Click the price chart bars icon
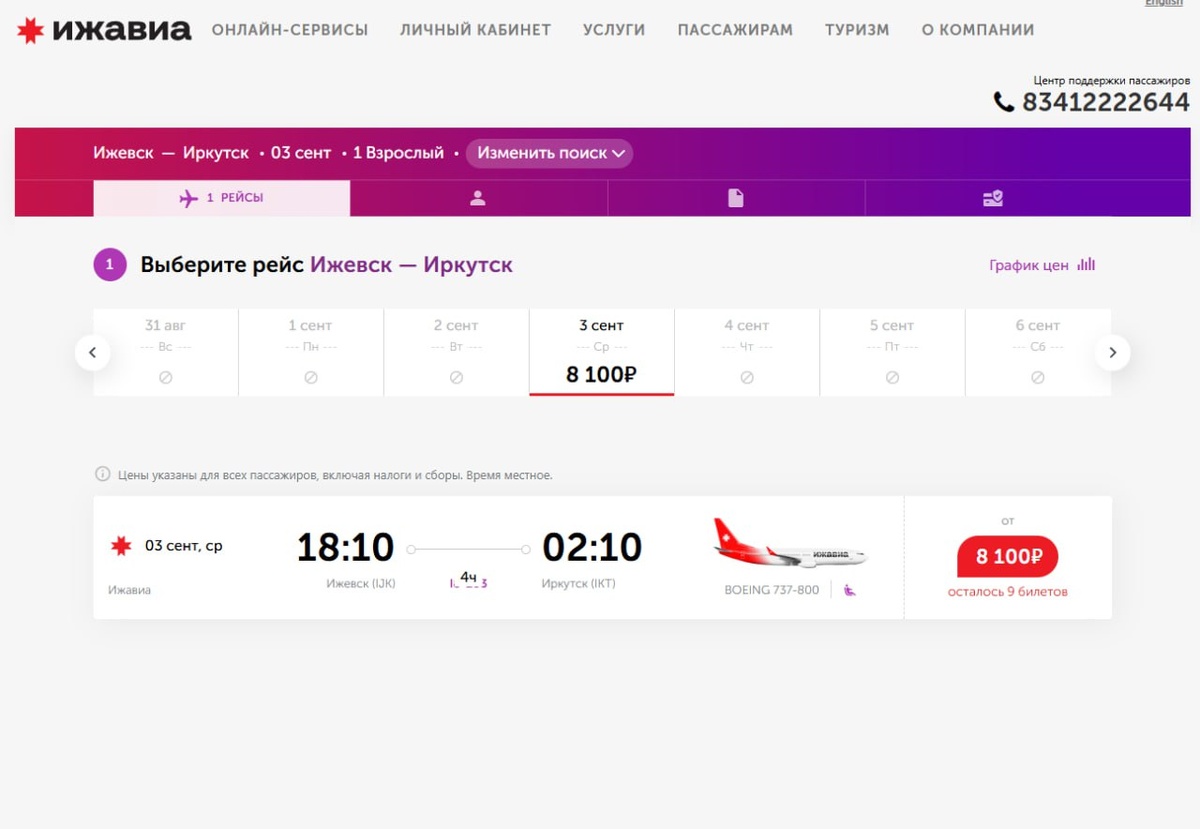 (1086, 265)
